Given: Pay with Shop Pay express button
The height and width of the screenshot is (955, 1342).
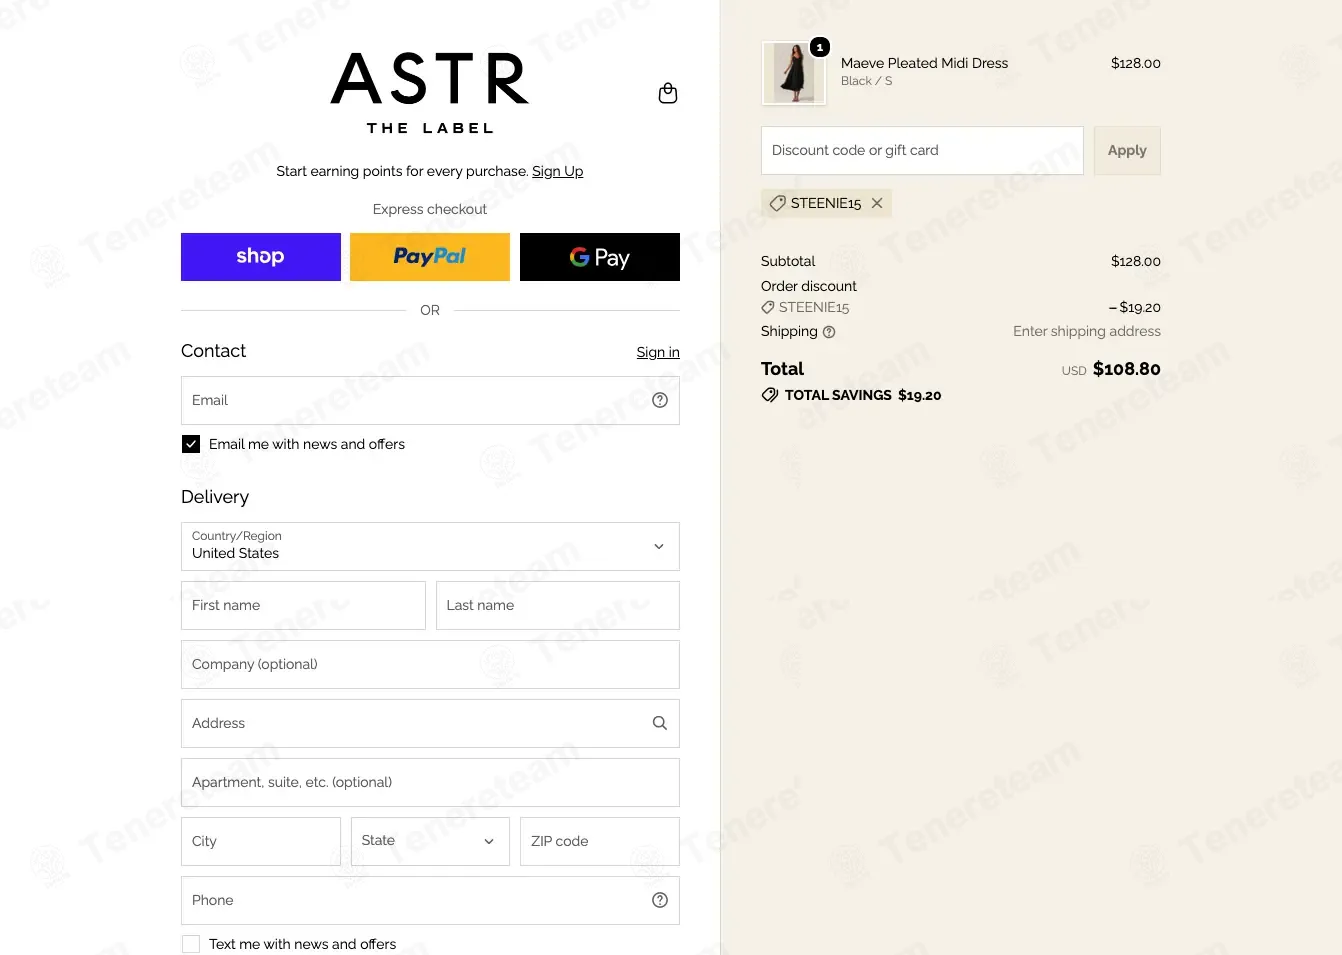Looking at the screenshot, I should 261,257.
